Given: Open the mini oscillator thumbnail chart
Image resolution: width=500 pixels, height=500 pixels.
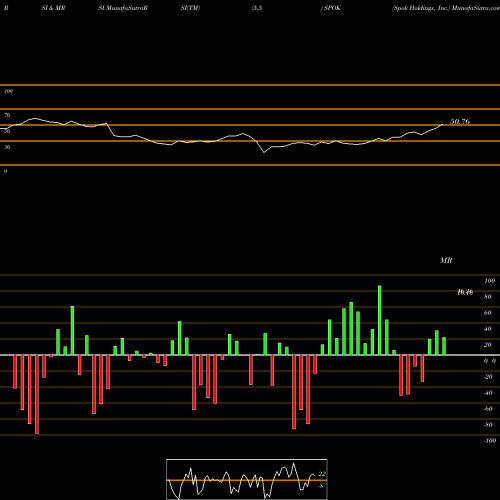Looking at the screenshot, I should click(x=247, y=479).
